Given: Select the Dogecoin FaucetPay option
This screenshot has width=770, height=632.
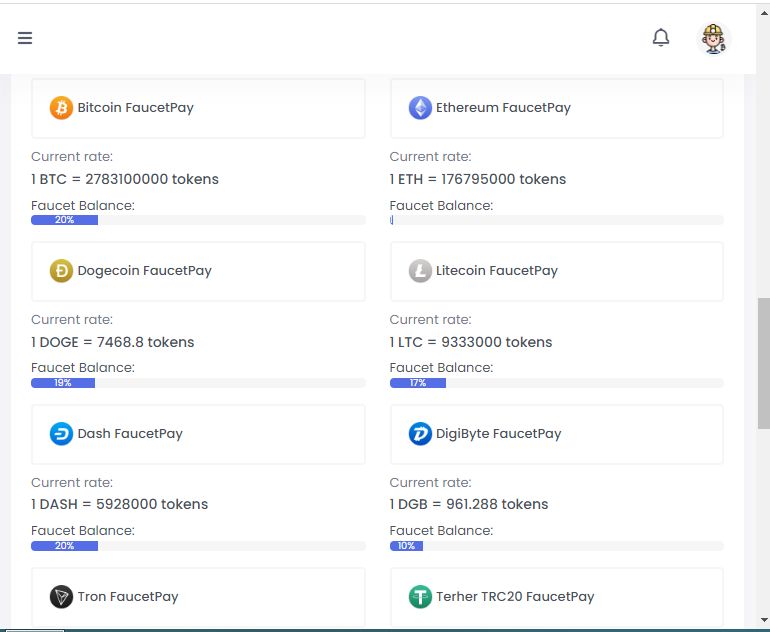Looking at the screenshot, I should (x=198, y=271).
